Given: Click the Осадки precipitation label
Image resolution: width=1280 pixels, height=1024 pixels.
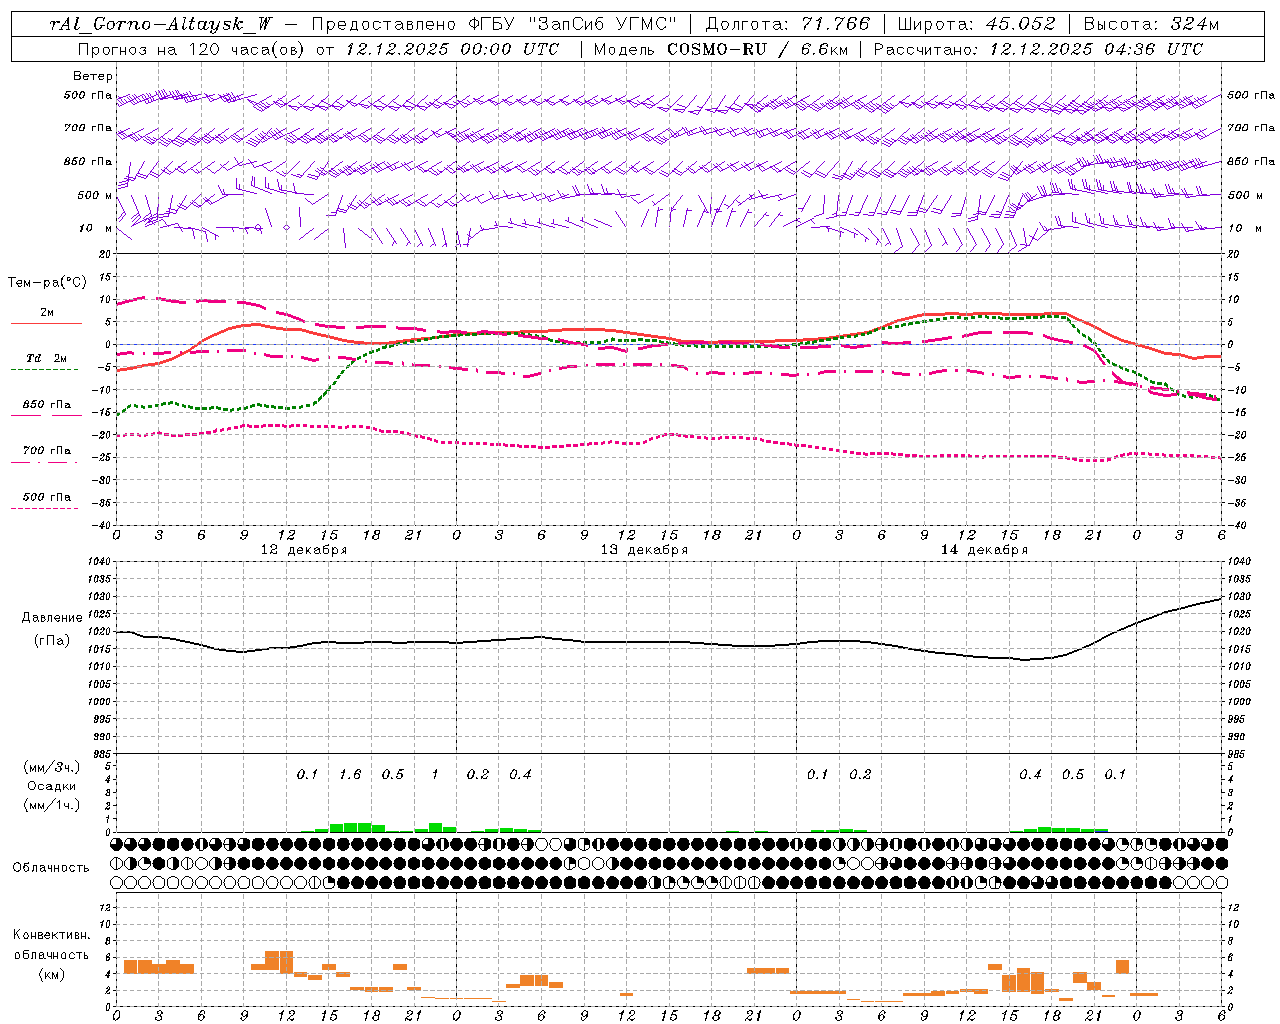Looking at the screenshot, I should 52,786.
